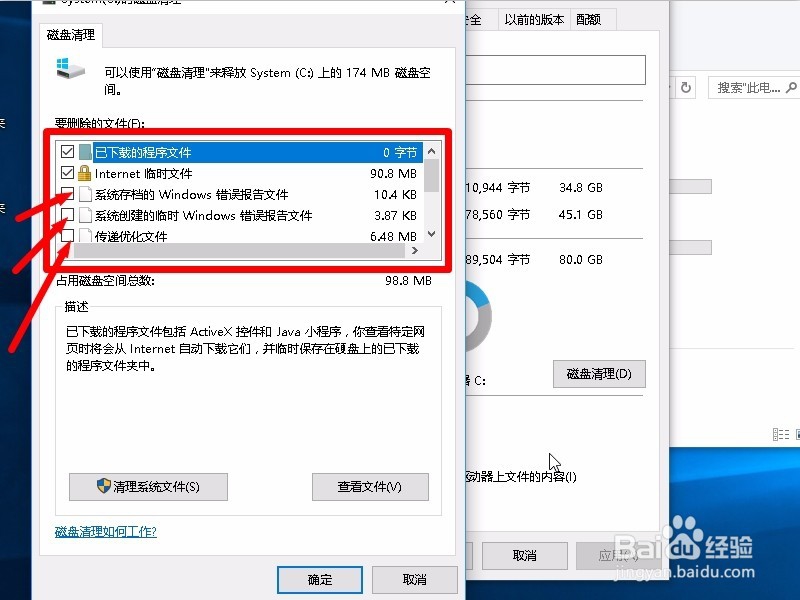Click the 90.8 MB size value
800x600 pixels.
click(x=393, y=173)
